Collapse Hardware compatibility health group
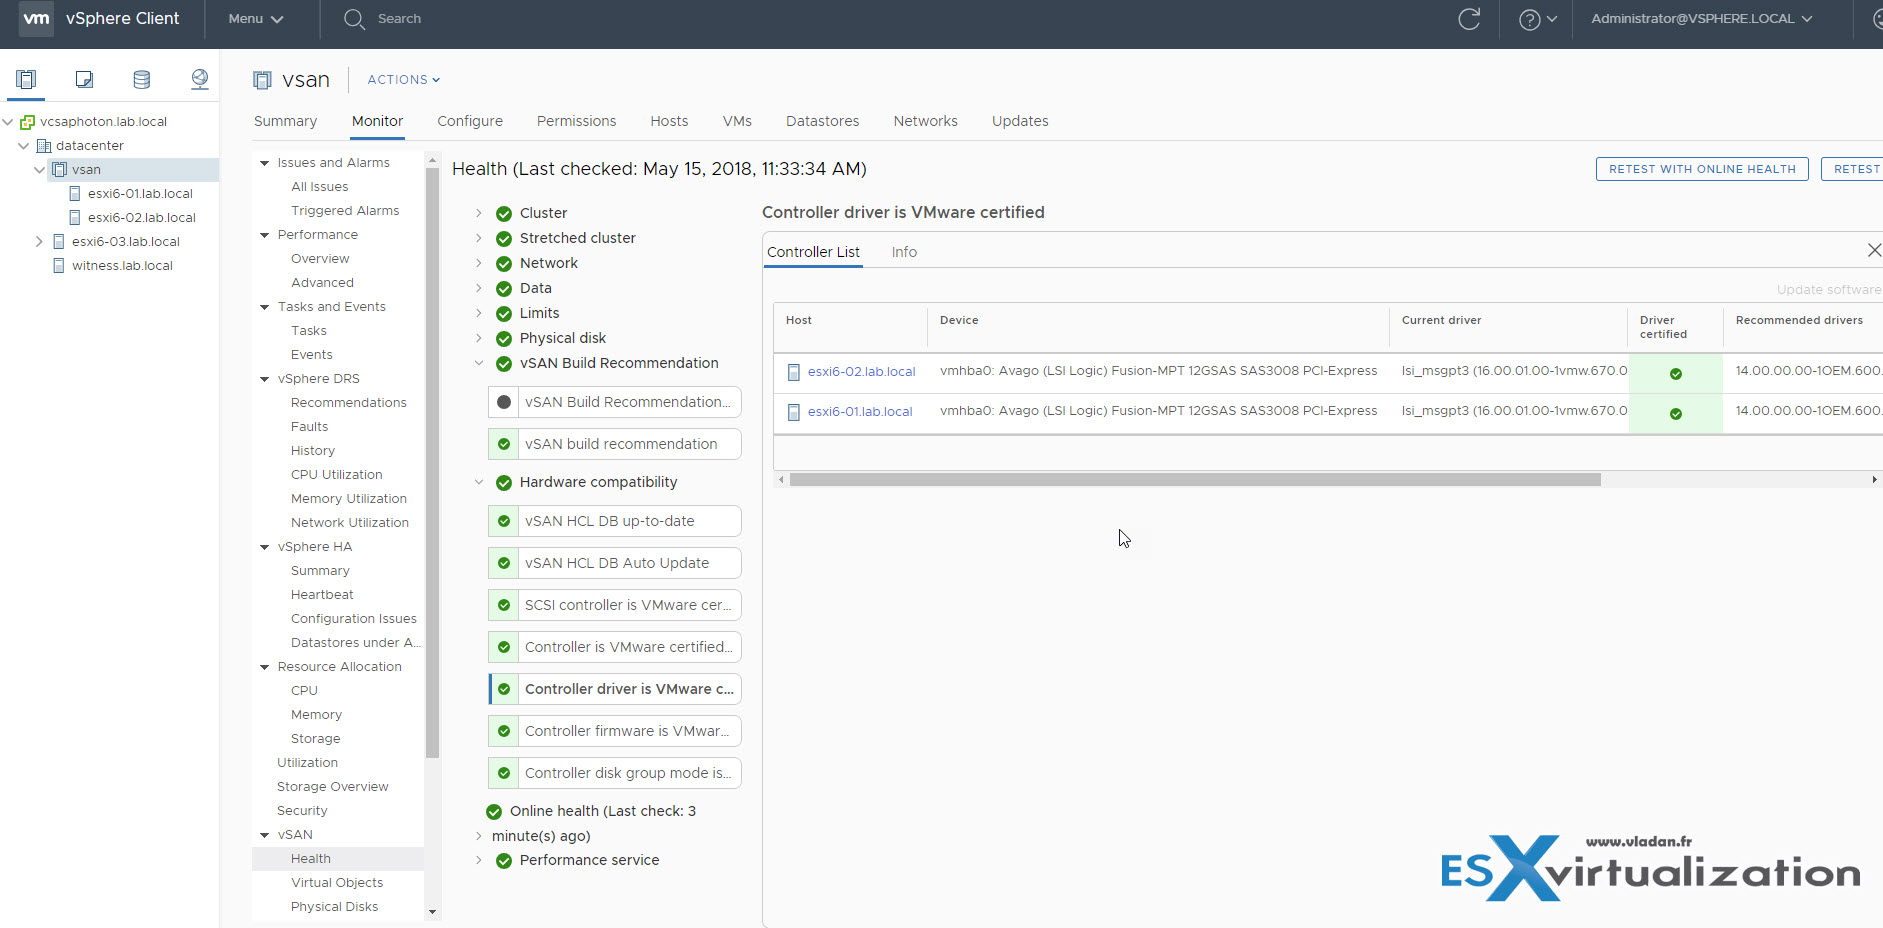The width and height of the screenshot is (1883, 928). pyautogui.click(x=479, y=482)
